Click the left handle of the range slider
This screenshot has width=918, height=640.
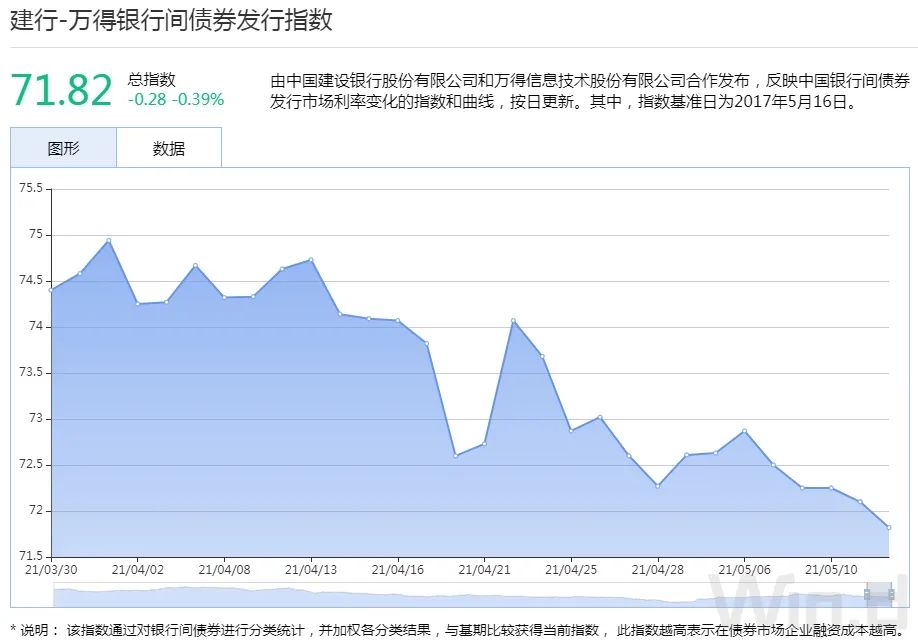click(x=867, y=594)
